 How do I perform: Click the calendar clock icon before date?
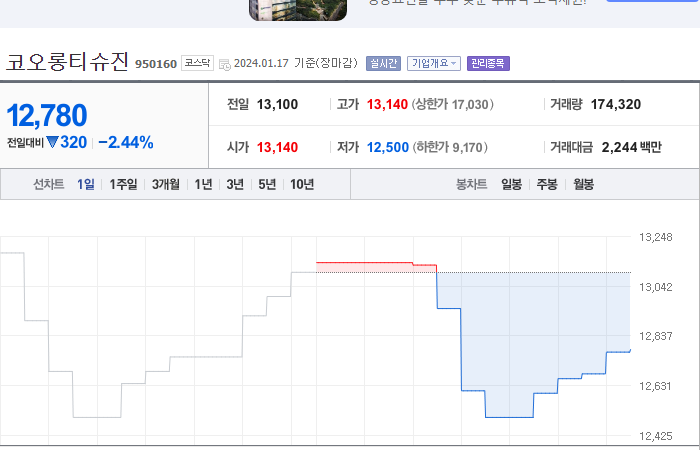click(225, 64)
